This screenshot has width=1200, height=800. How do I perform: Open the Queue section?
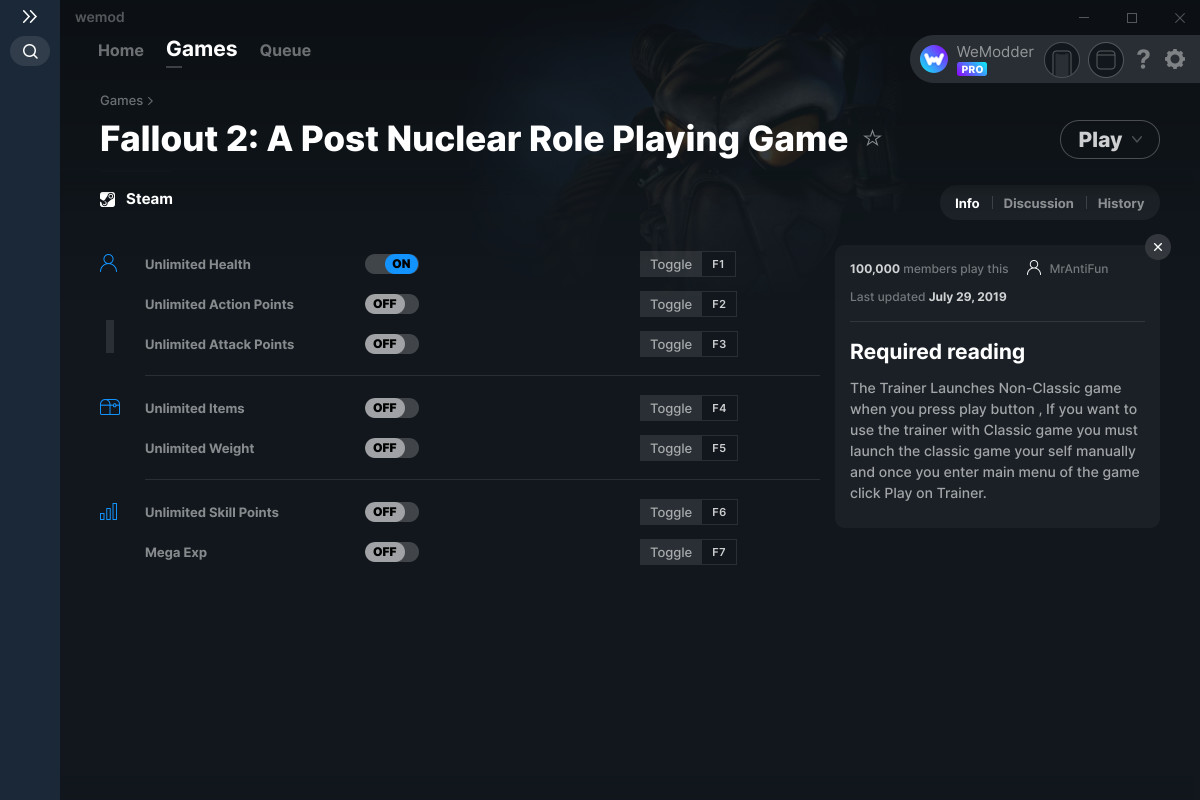(284, 50)
